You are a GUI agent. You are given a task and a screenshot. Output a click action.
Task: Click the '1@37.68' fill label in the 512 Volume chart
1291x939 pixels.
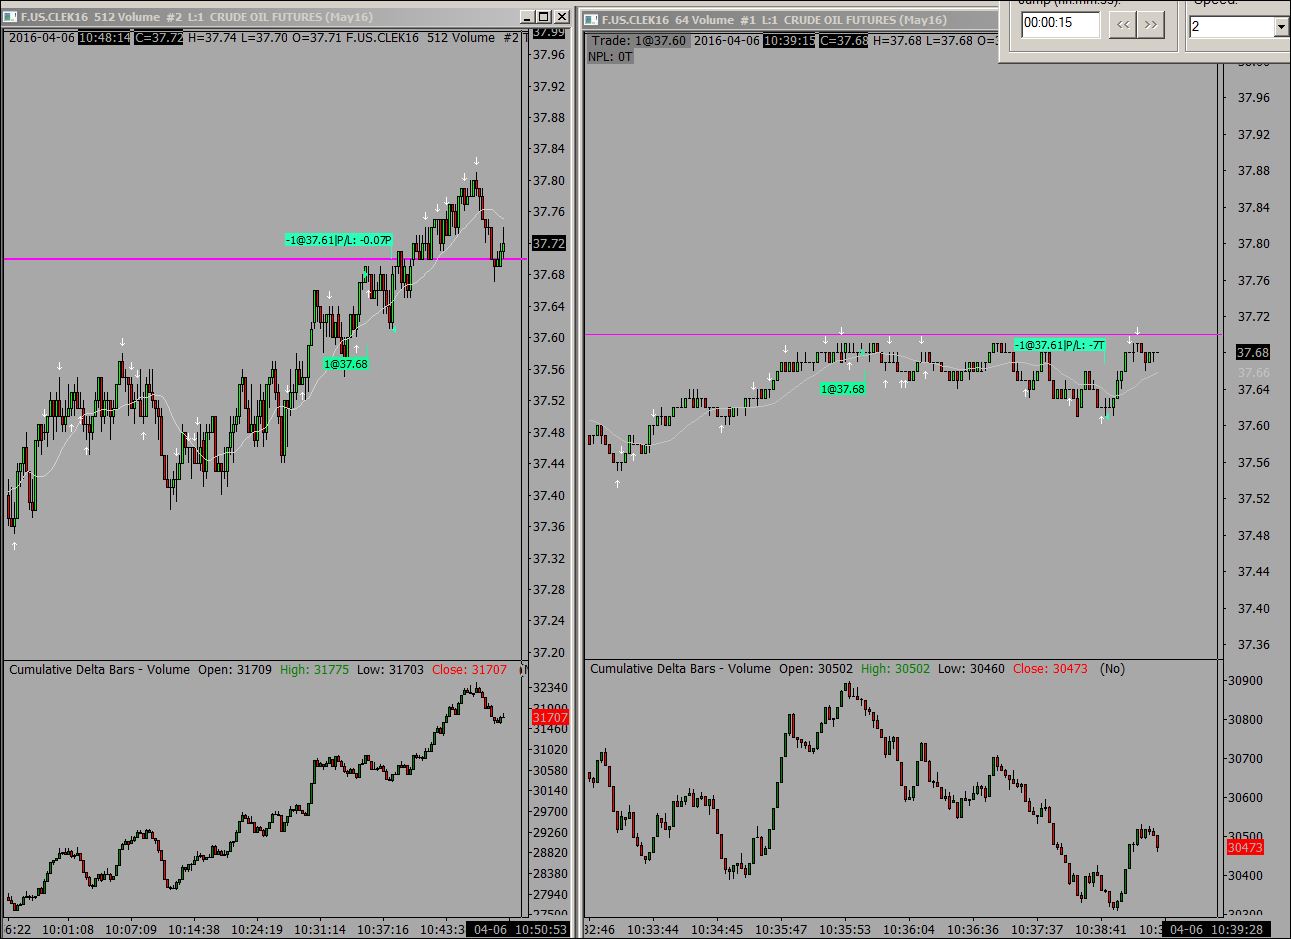coord(345,364)
